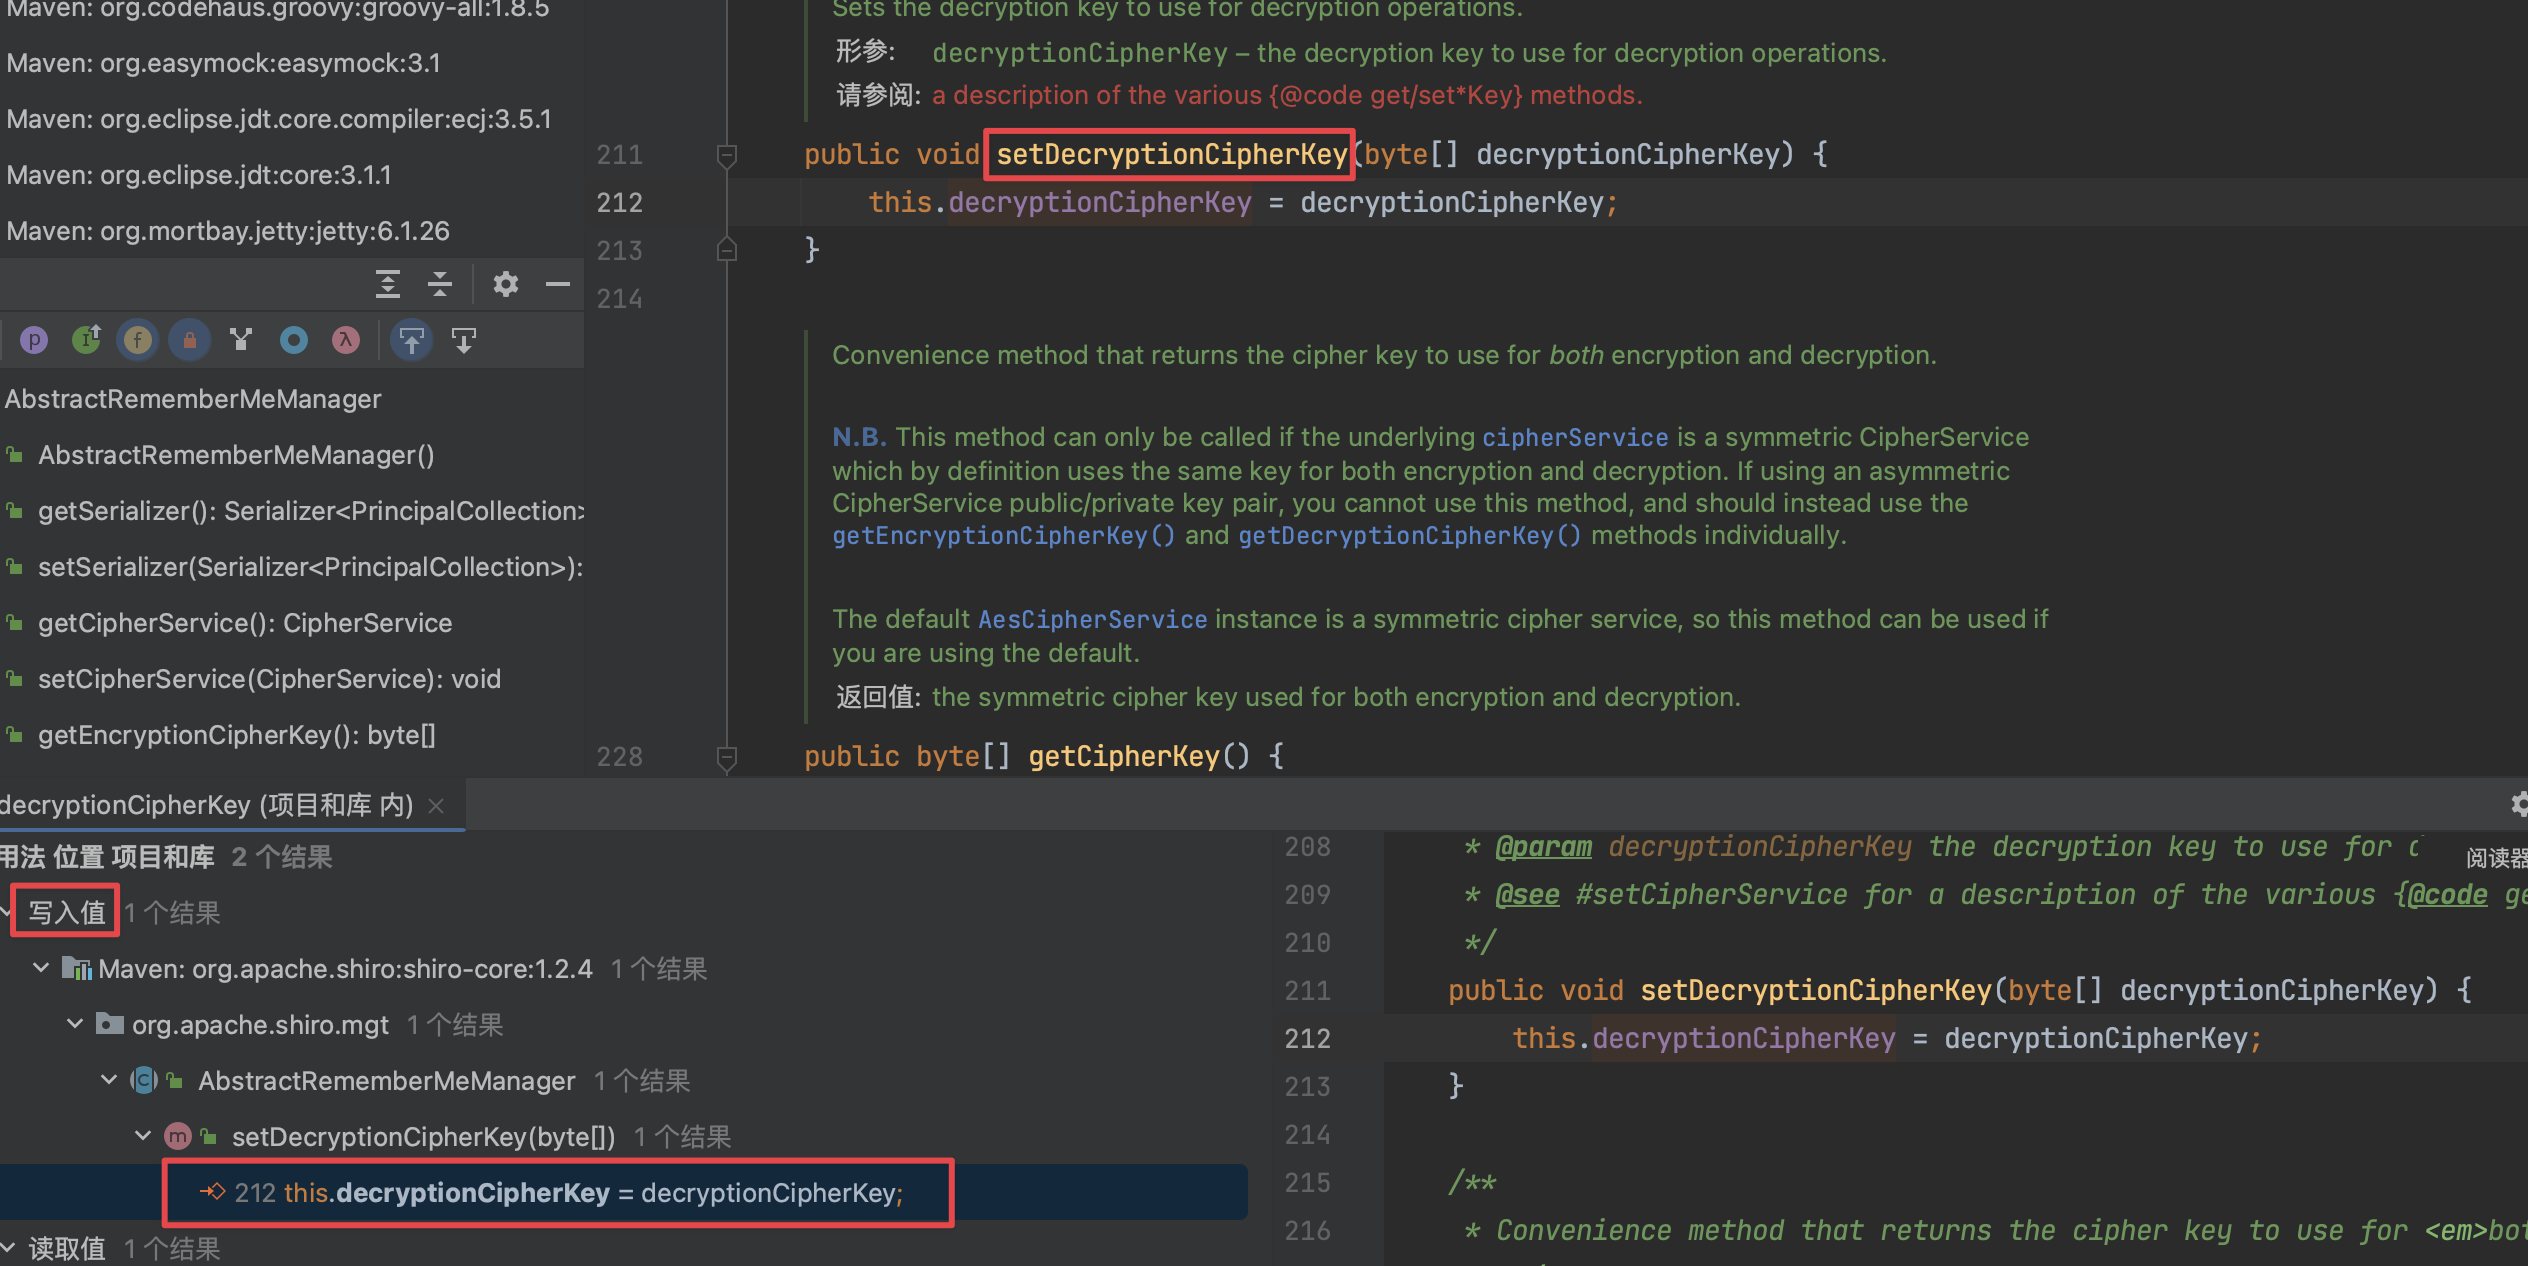Click Expand All icon in Structure panel
Viewport: 2528px width, 1266px height.
[388, 284]
